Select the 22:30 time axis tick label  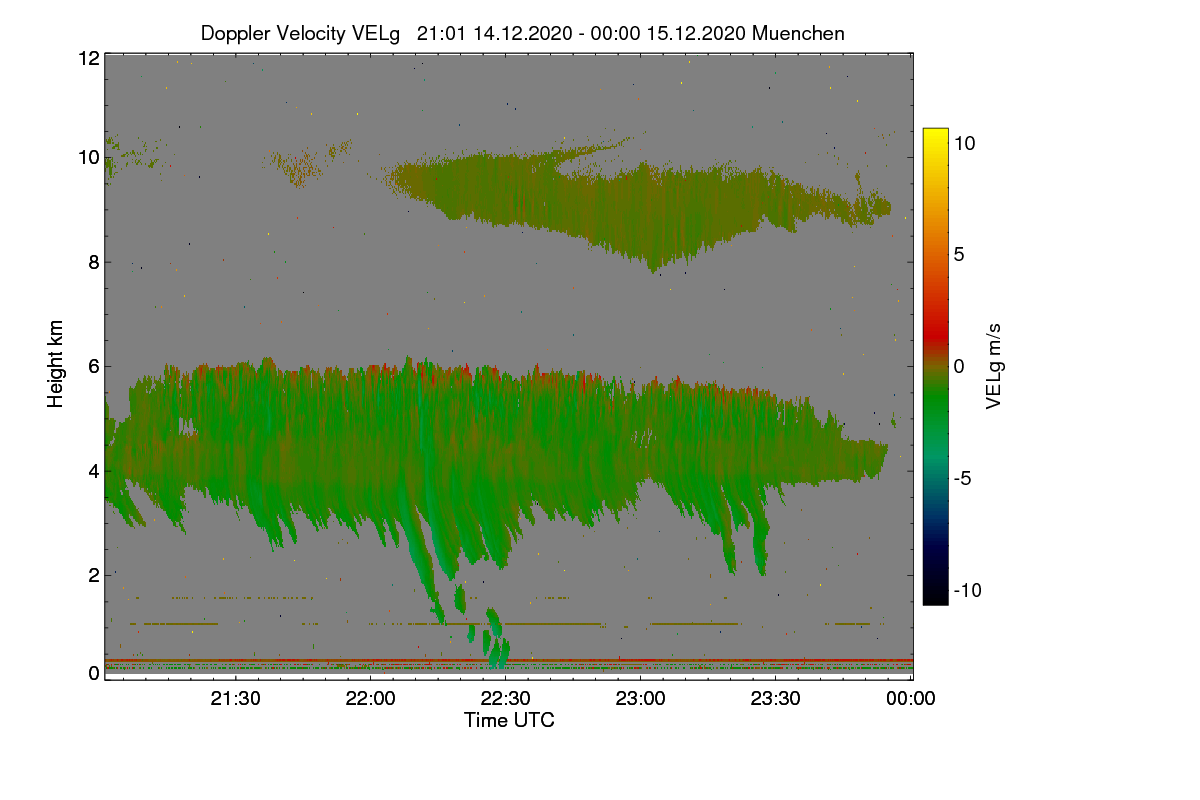click(x=506, y=699)
